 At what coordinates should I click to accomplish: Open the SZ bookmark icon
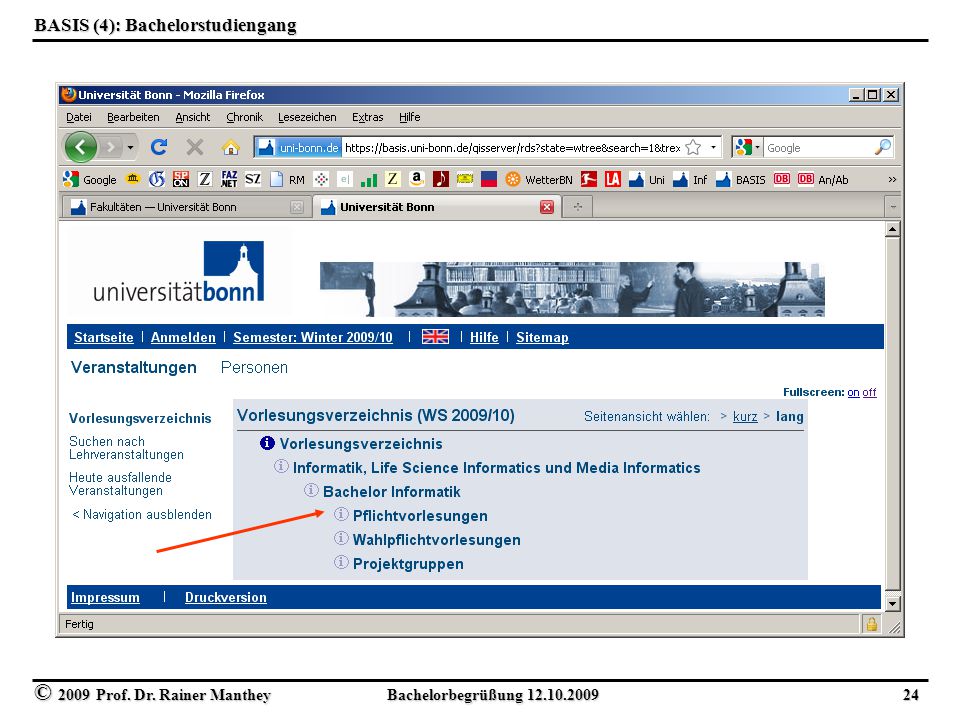pos(253,179)
